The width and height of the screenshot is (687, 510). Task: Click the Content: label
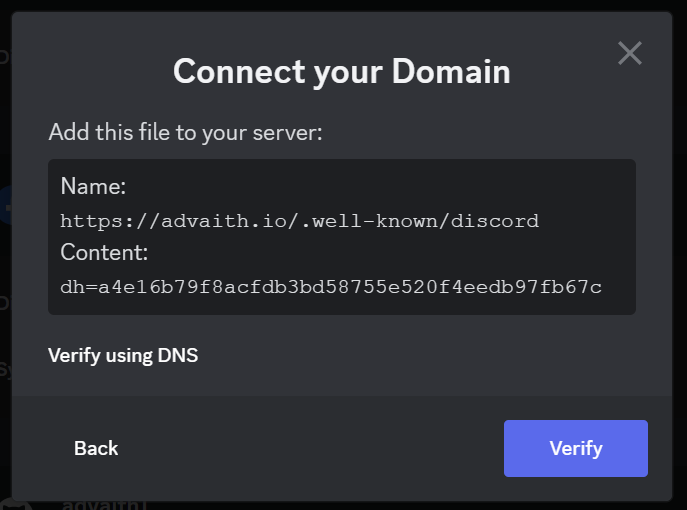tap(104, 252)
